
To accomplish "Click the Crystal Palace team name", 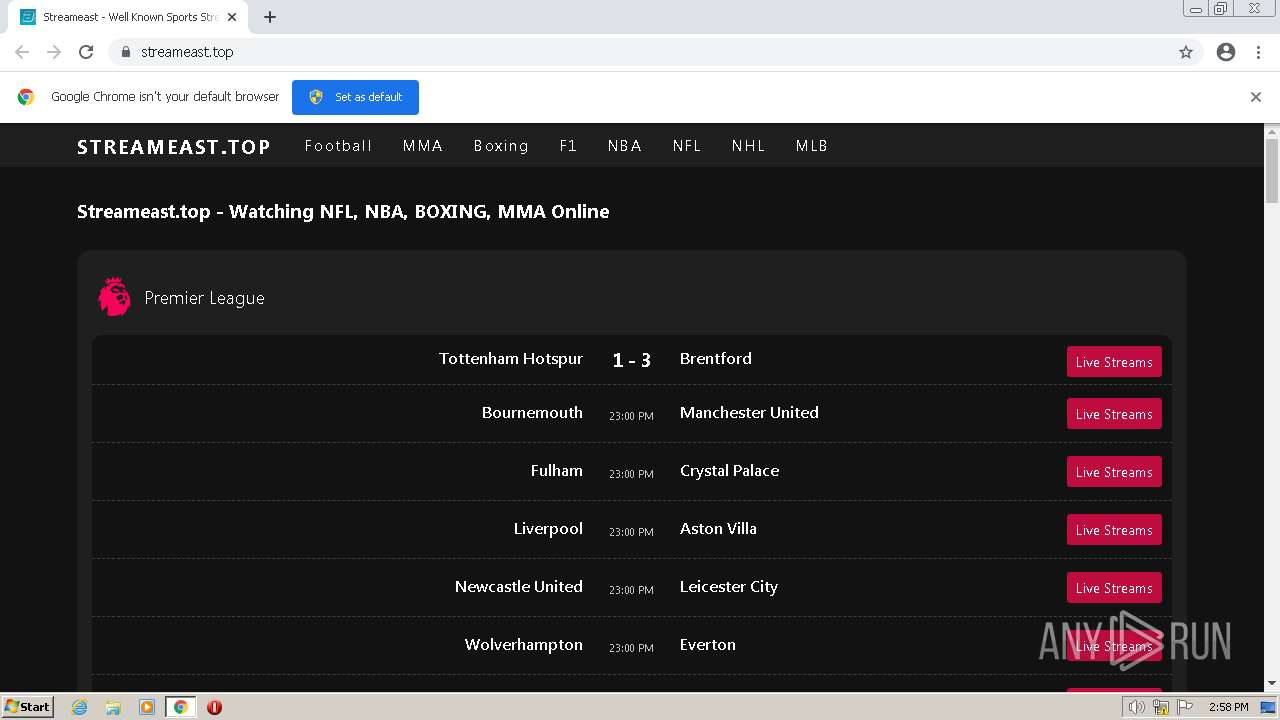I will point(729,471).
